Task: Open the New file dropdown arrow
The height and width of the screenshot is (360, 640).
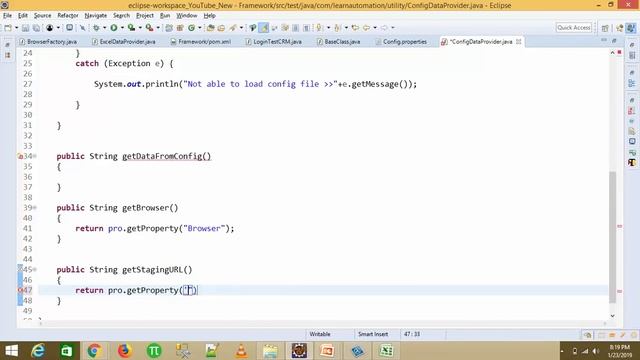Action: click(16, 28)
